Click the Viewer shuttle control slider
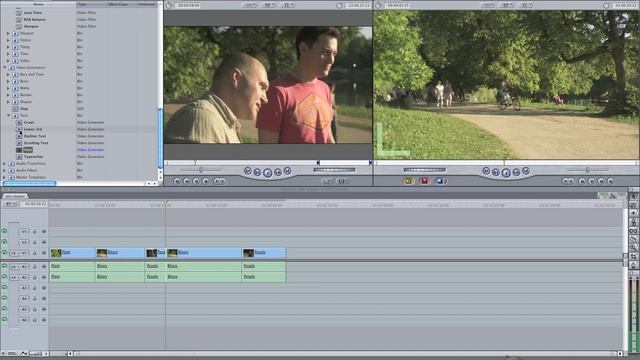Image resolution: width=640 pixels, height=360 pixels. [200, 170]
